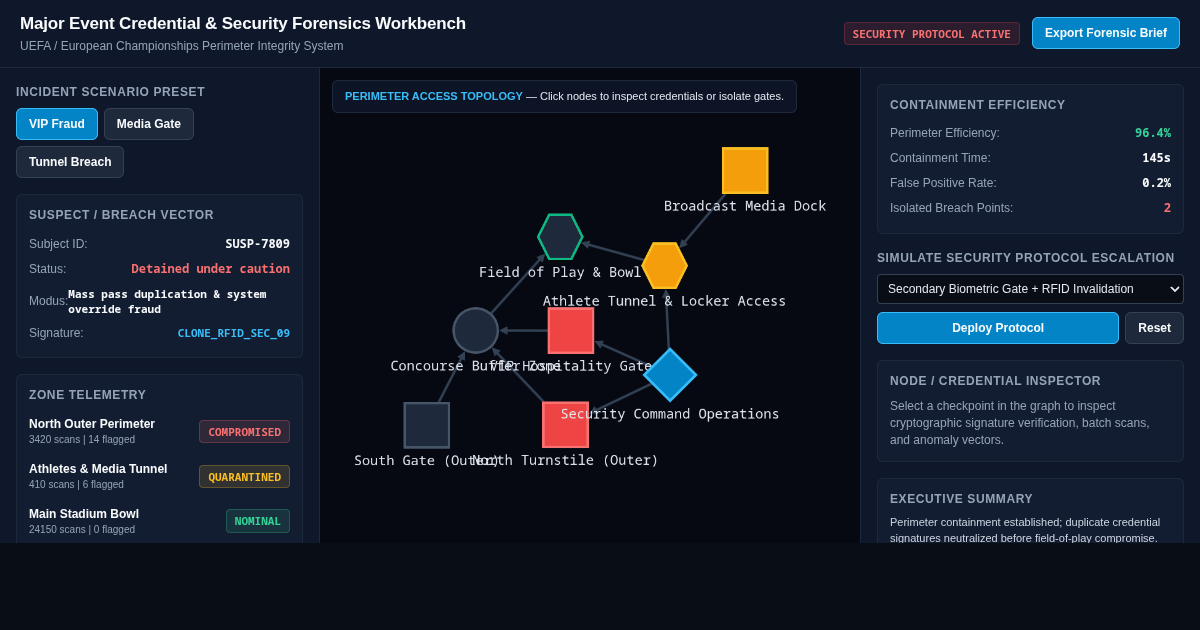Click the PERIMETER ACCESS TOPOLOGY heading
This screenshot has height=630, width=1200.
pyautogui.click(x=434, y=96)
